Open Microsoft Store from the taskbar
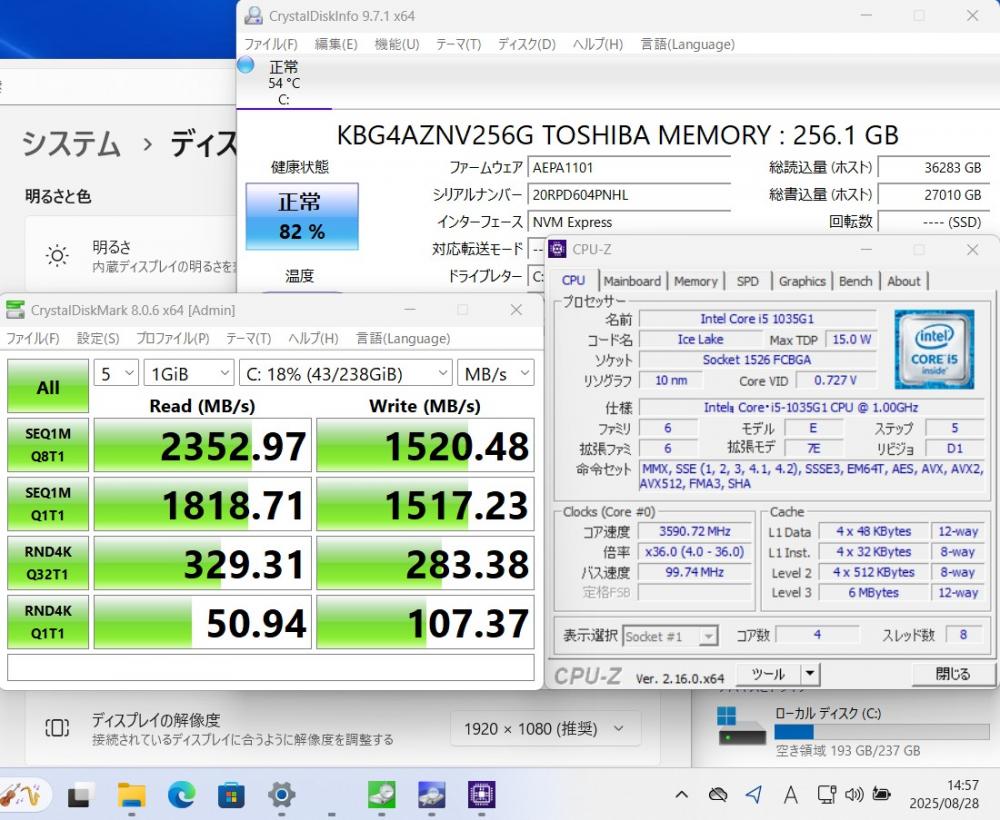Viewport: 1000px width, 820px height. 231,795
